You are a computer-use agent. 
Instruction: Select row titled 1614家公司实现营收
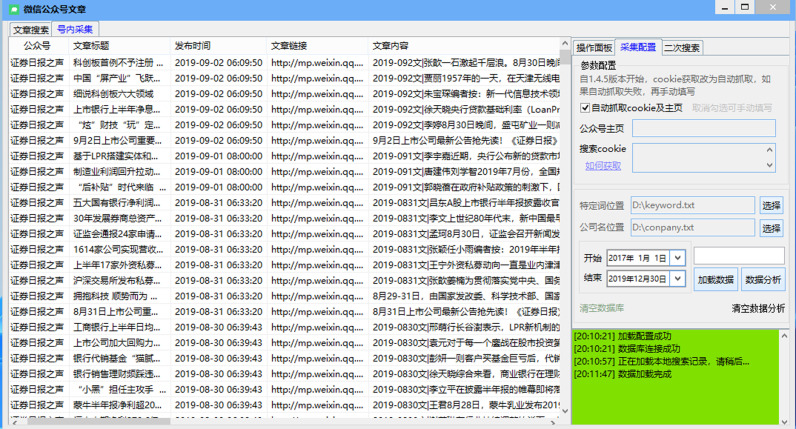coord(284,249)
